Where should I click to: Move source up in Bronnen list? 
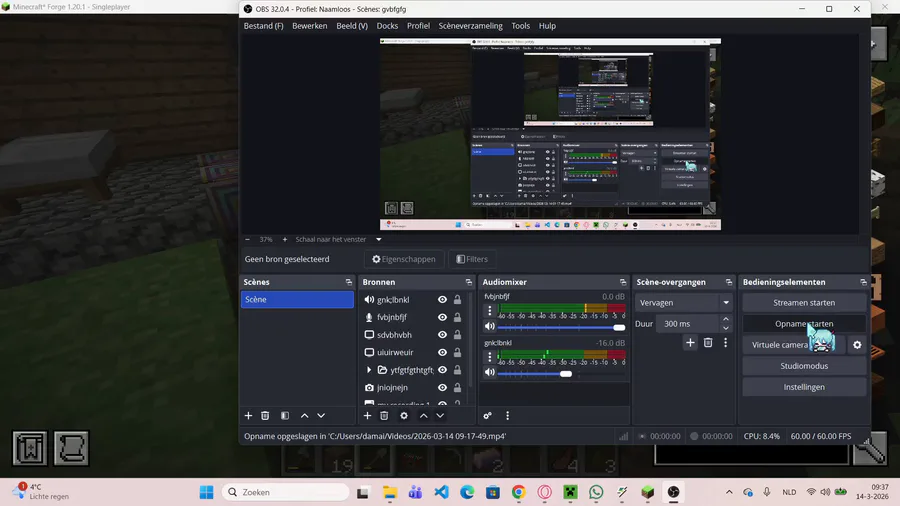[x=424, y=415]
